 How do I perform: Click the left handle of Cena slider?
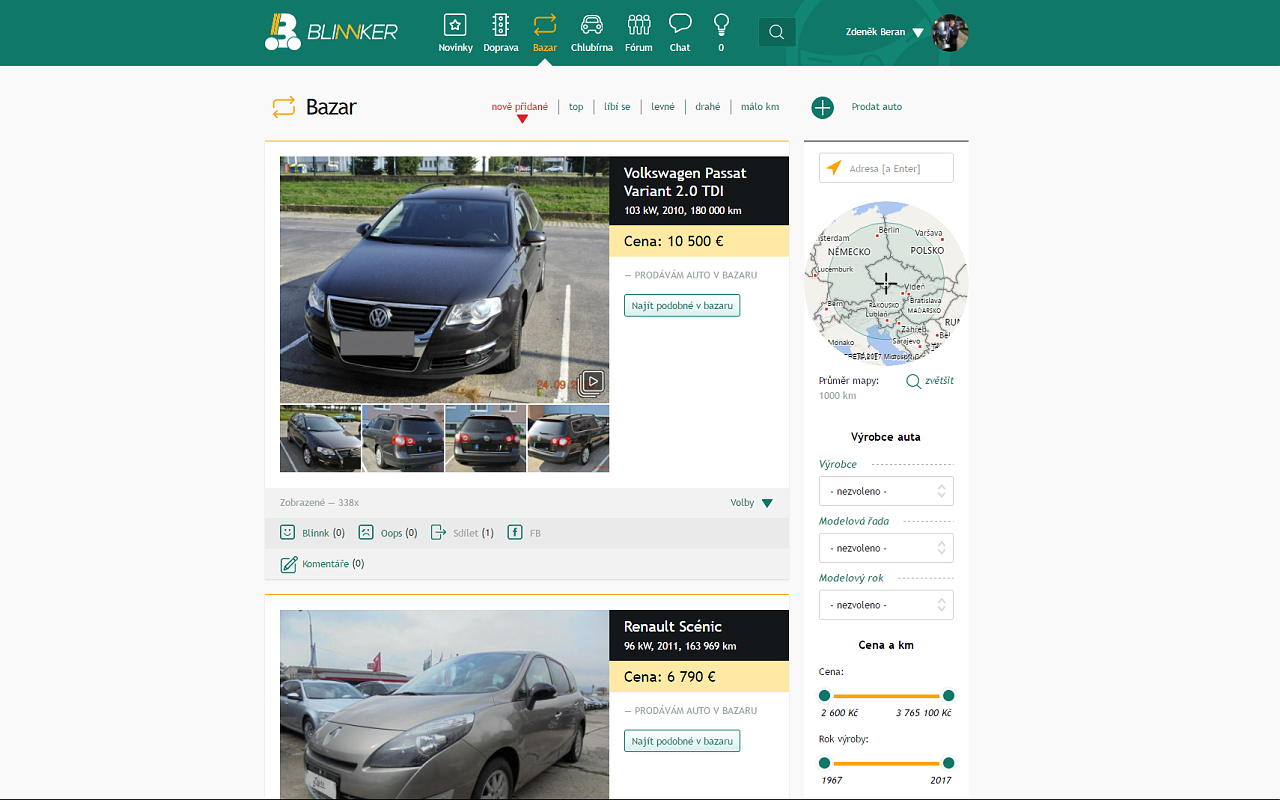[x=825, y=696]
